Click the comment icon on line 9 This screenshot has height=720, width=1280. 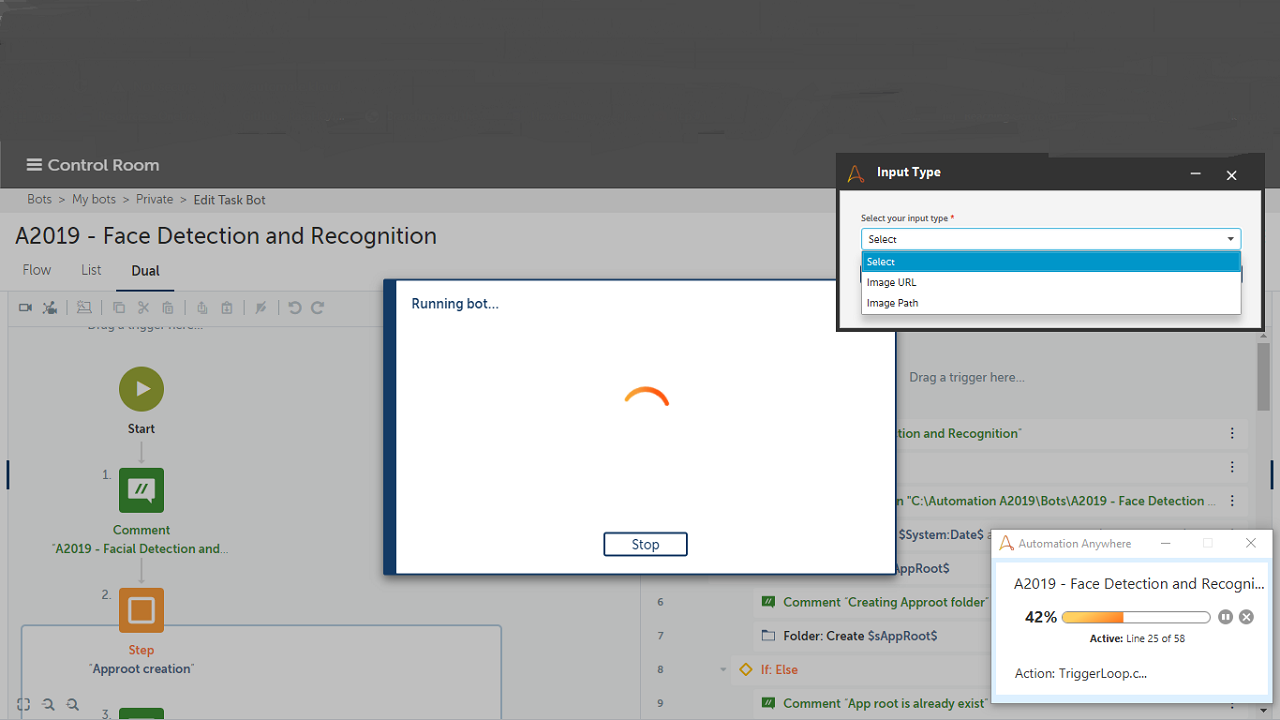click(769, 704)
